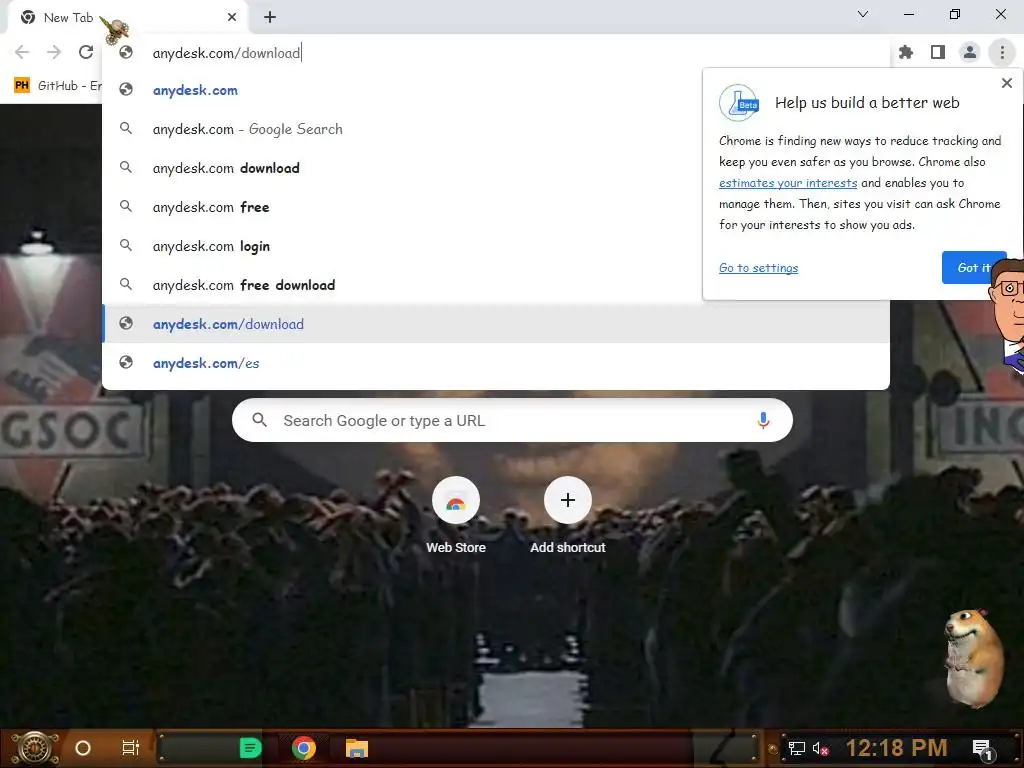Pick the 'anydesk.com free' suggestion

[x=496, y=207]
